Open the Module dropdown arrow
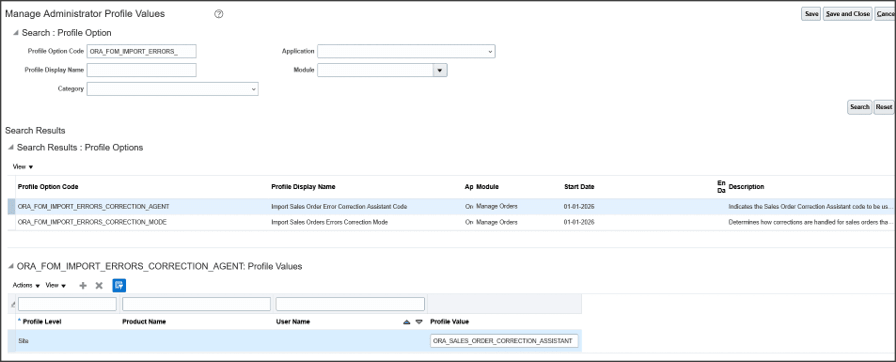This screenshot has width=896, height=362. (x=440, y=70)
